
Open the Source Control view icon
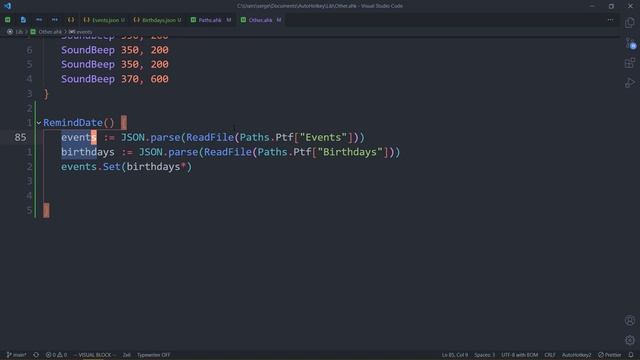[630, 43]
